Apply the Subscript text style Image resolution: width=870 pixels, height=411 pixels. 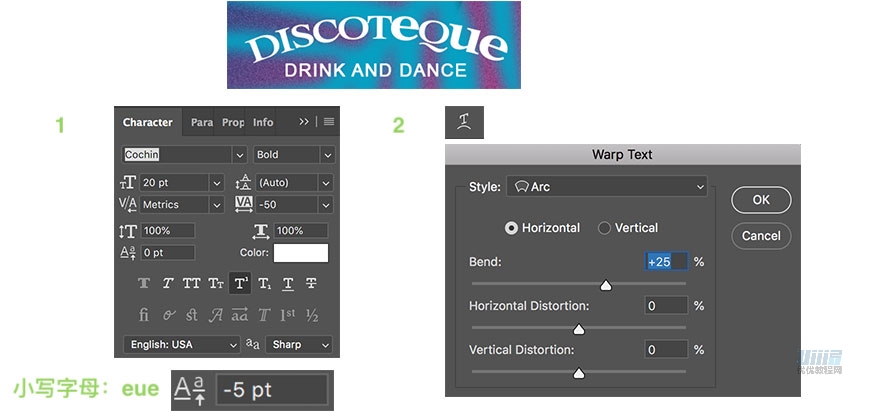click(x=264, y=284)
